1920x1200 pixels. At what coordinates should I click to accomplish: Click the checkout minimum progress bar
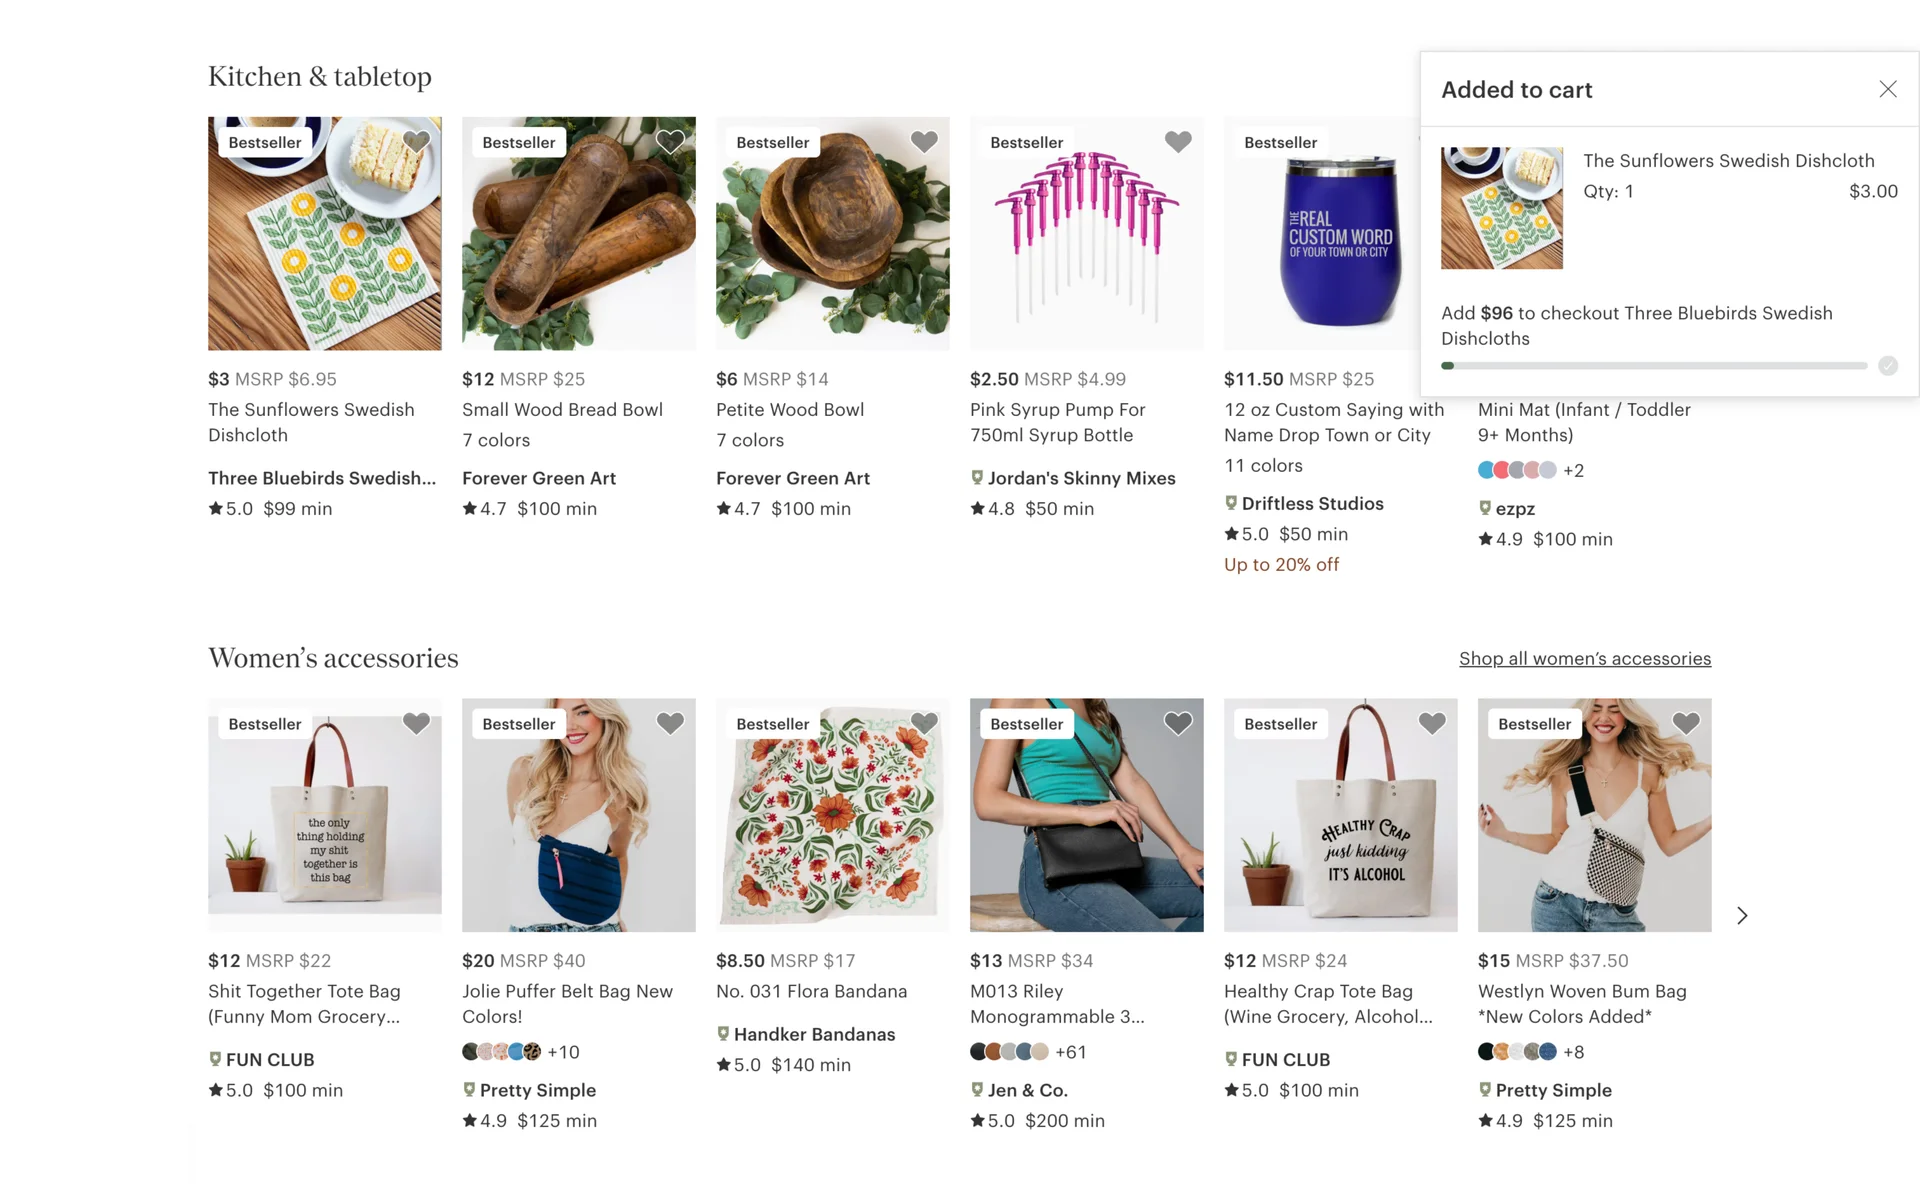pyautogui.click(x=1653, y=366)
